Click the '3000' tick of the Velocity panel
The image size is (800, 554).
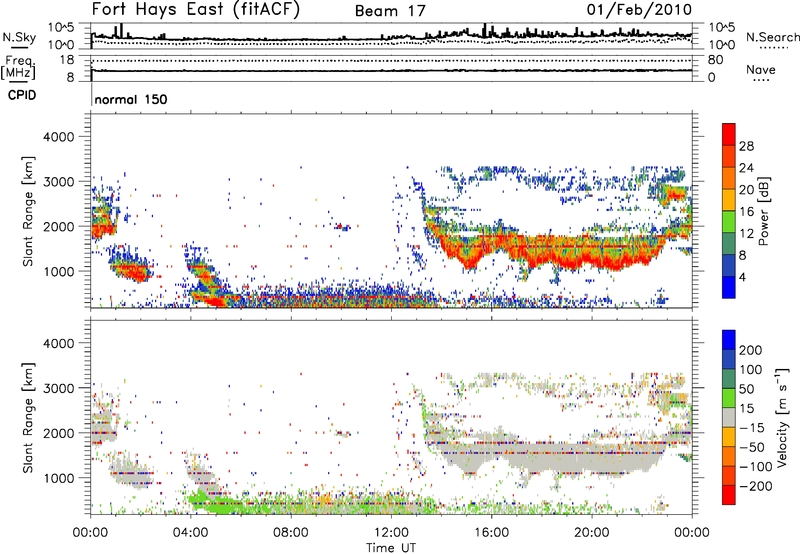click(59, 388)
